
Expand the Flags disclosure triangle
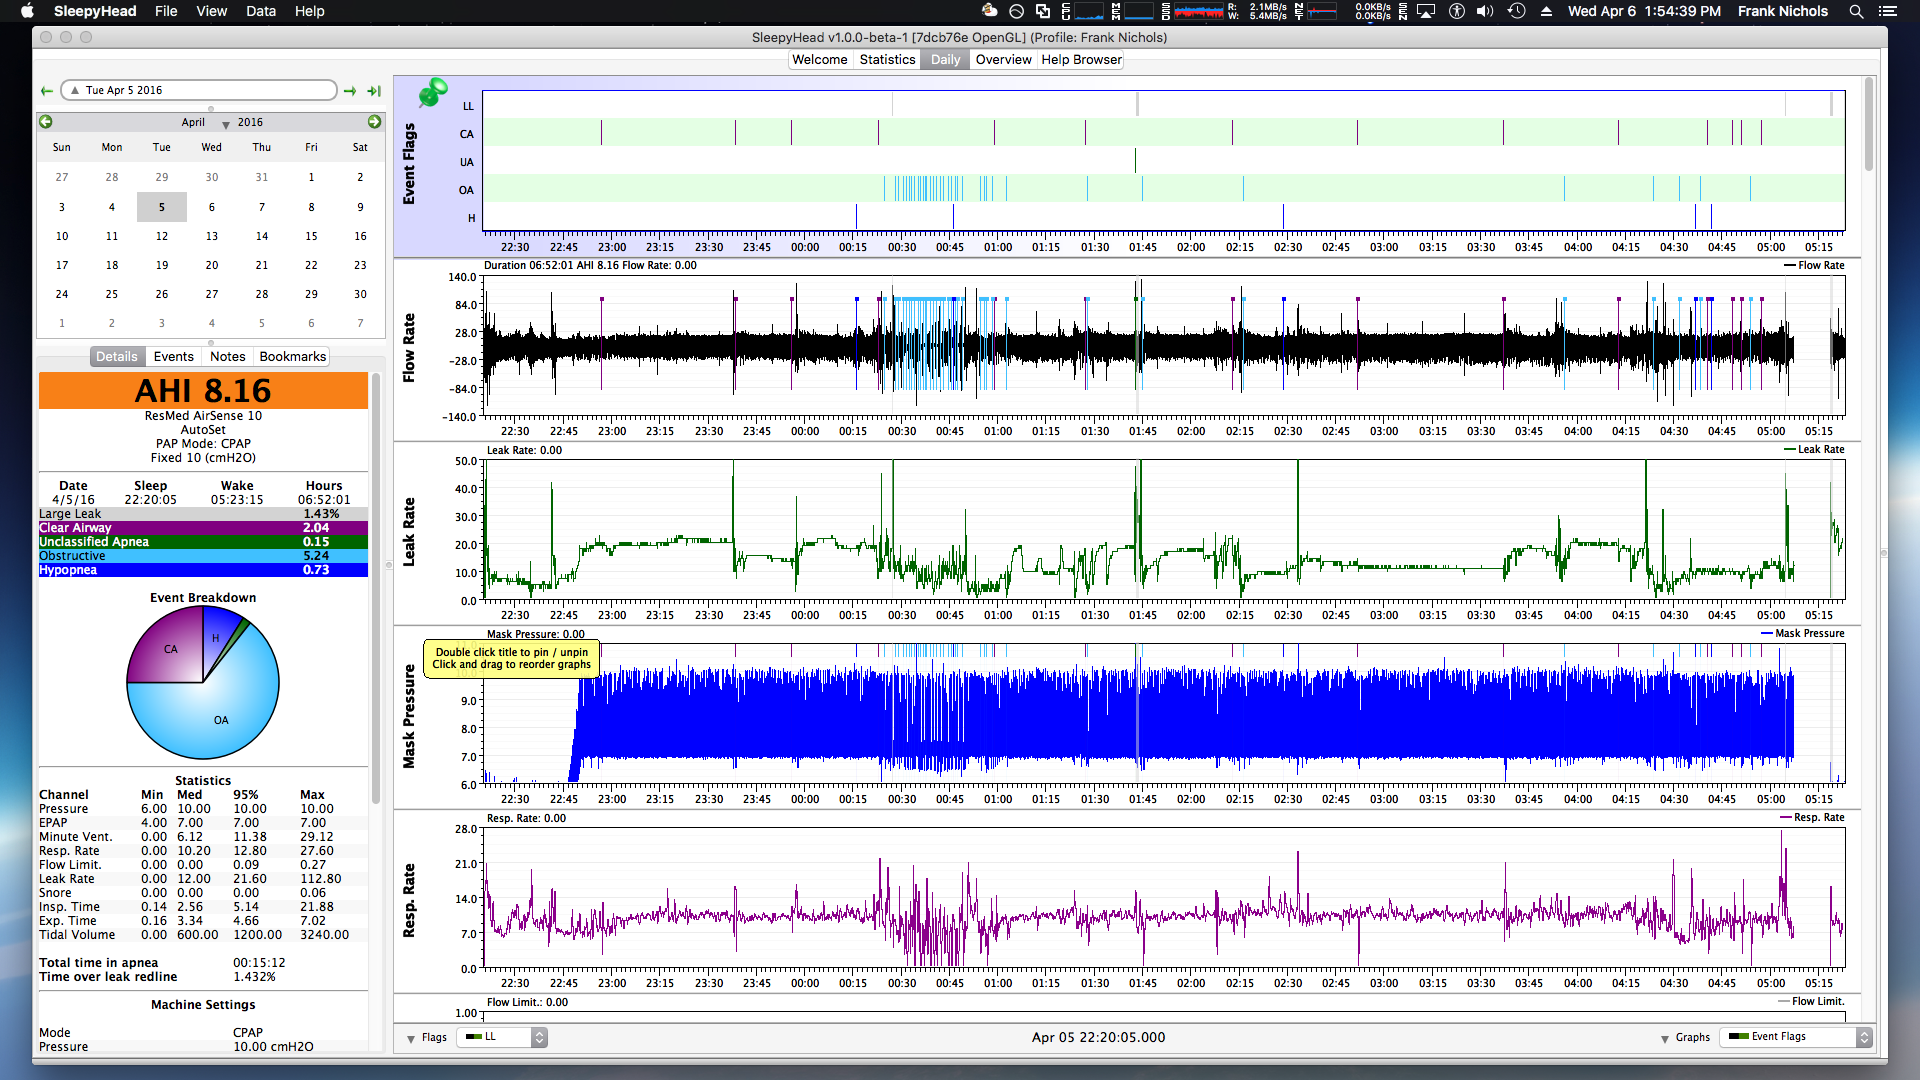coord(411,1038)
